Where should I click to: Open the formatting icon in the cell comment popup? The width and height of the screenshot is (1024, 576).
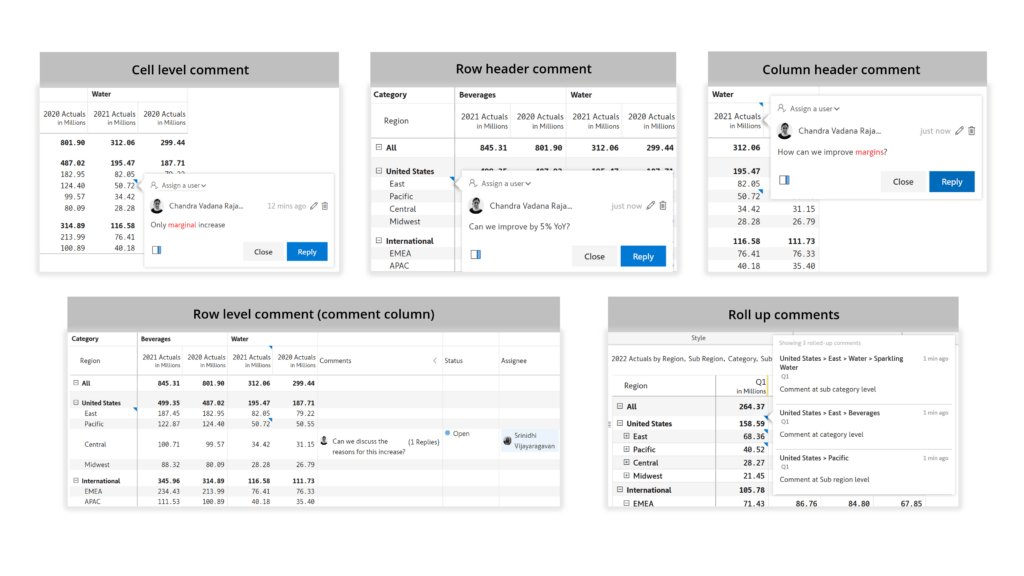point(158,250)
